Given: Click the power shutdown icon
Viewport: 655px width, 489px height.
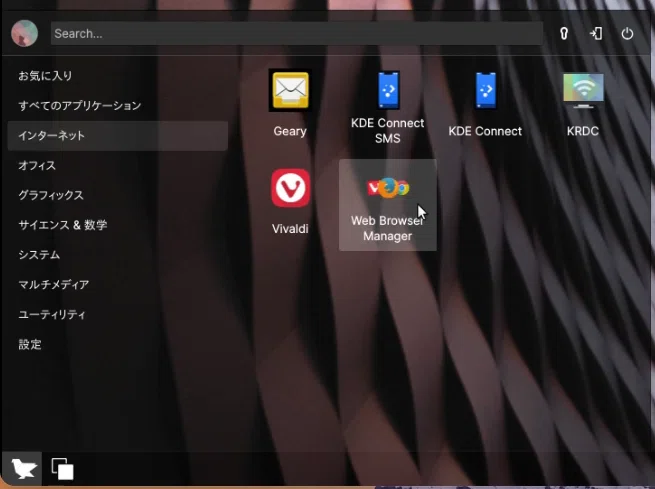Looking at the screenshot, I should click(627, 33).
